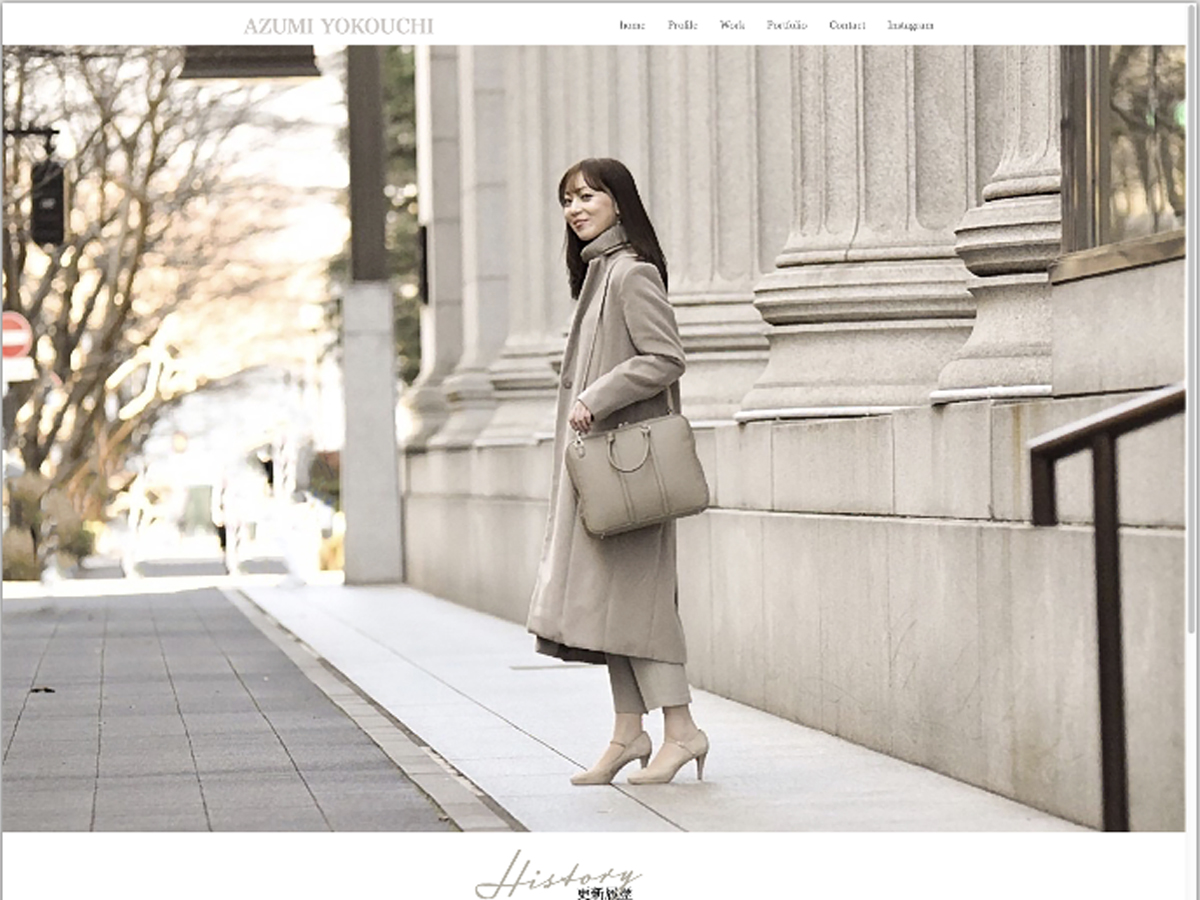1200x900 pixels.
Task: Open the Contact page link
Action: tap(847, 26)
